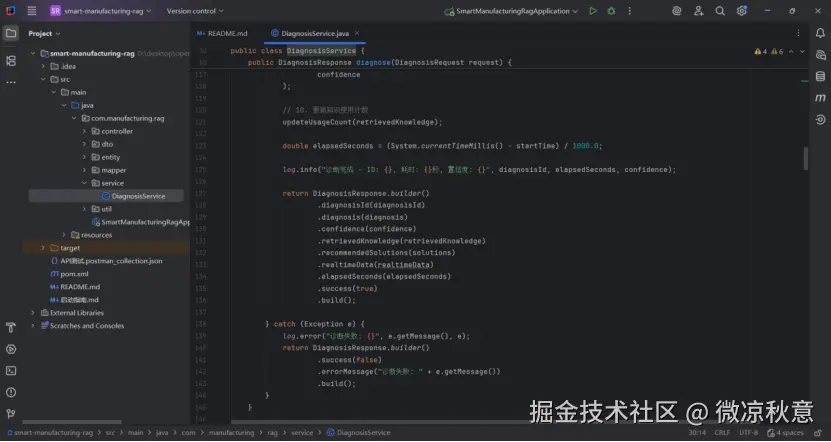Image resolution: width=831 pixels, height=442 pixels.
Task: Open the Services run tool window
Action: pos(11,349)
